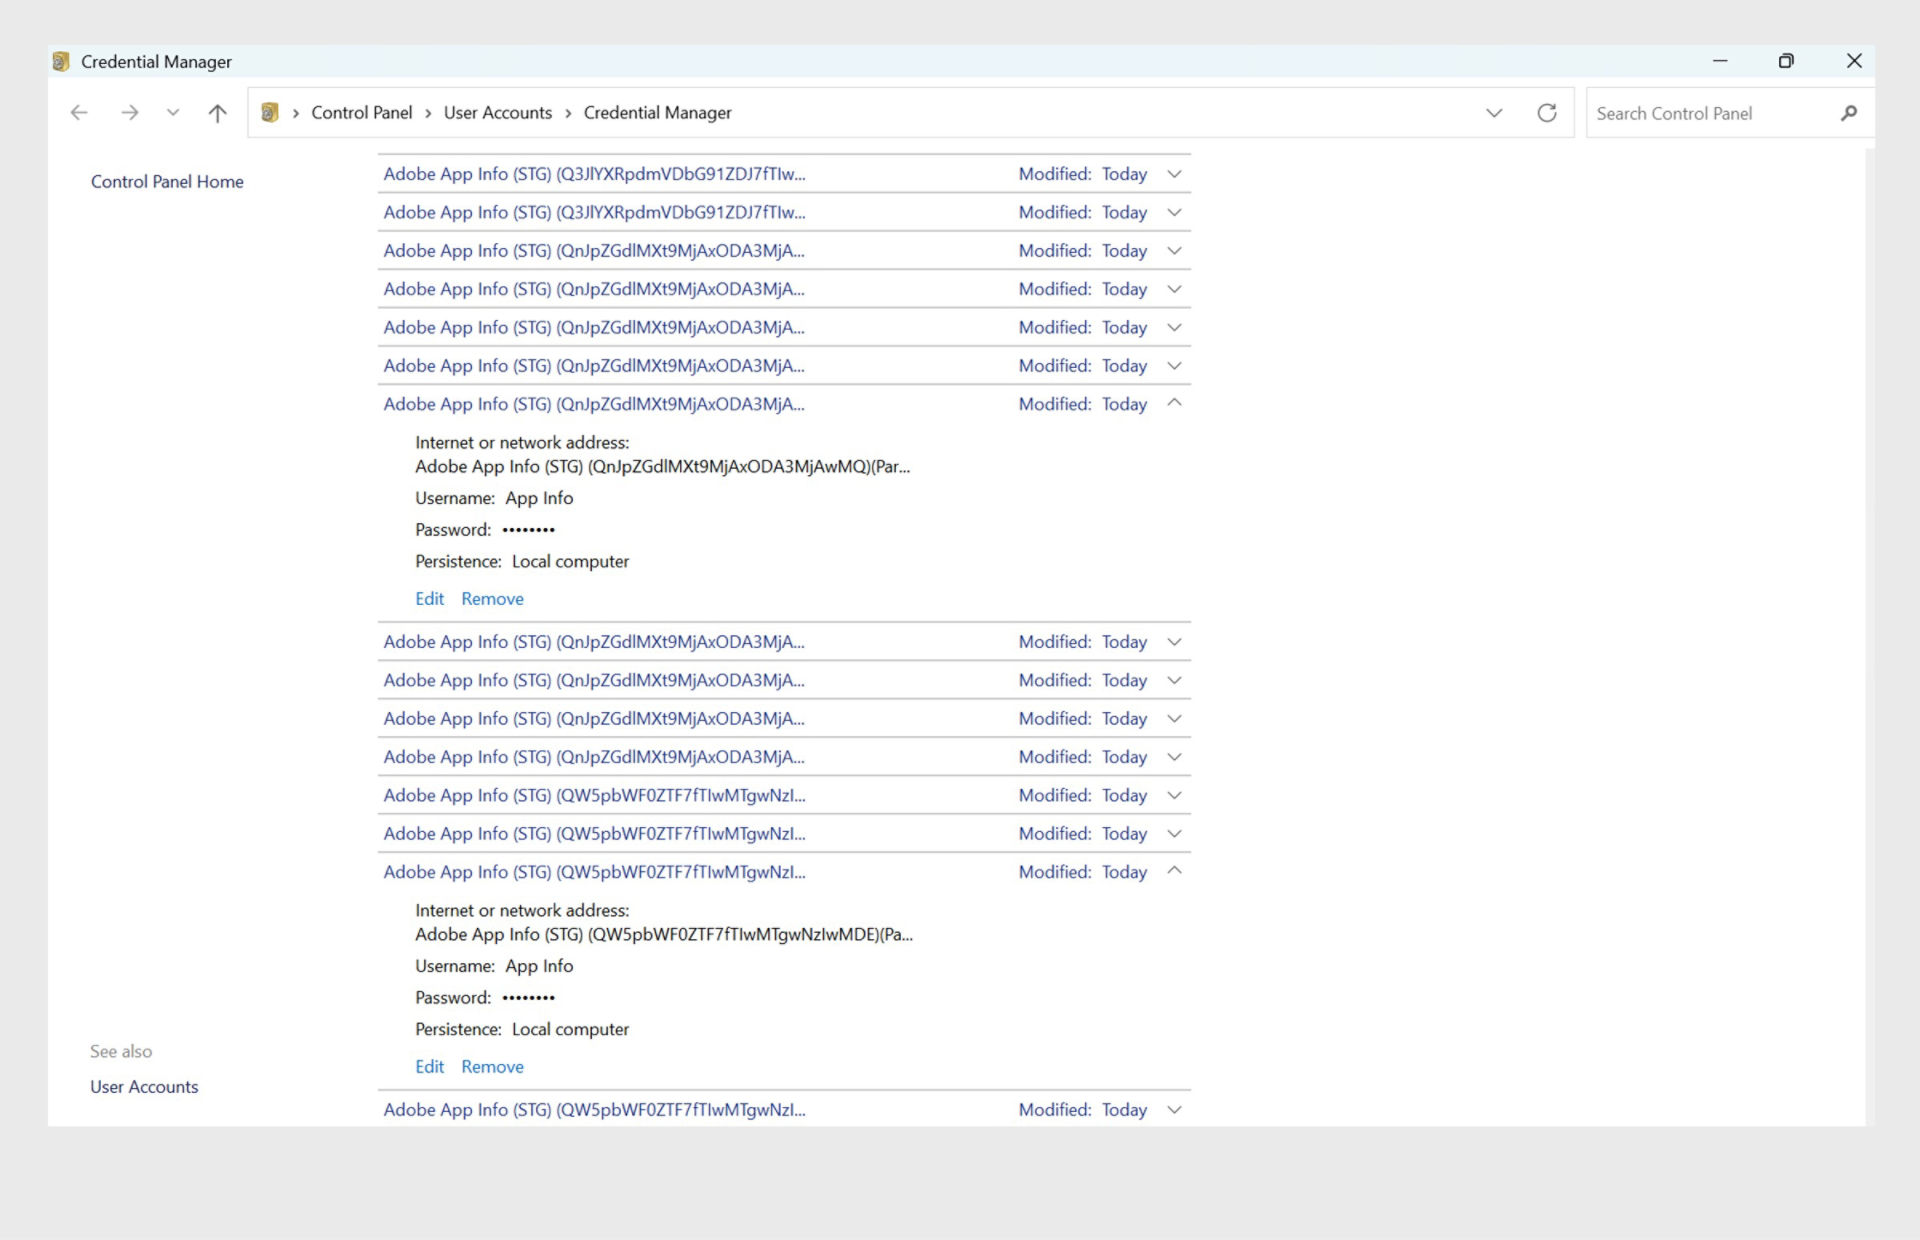Open chevron menu before Control Panel breadcrumb
Screen dimensions: 1920x1240
tap(296, 113)
